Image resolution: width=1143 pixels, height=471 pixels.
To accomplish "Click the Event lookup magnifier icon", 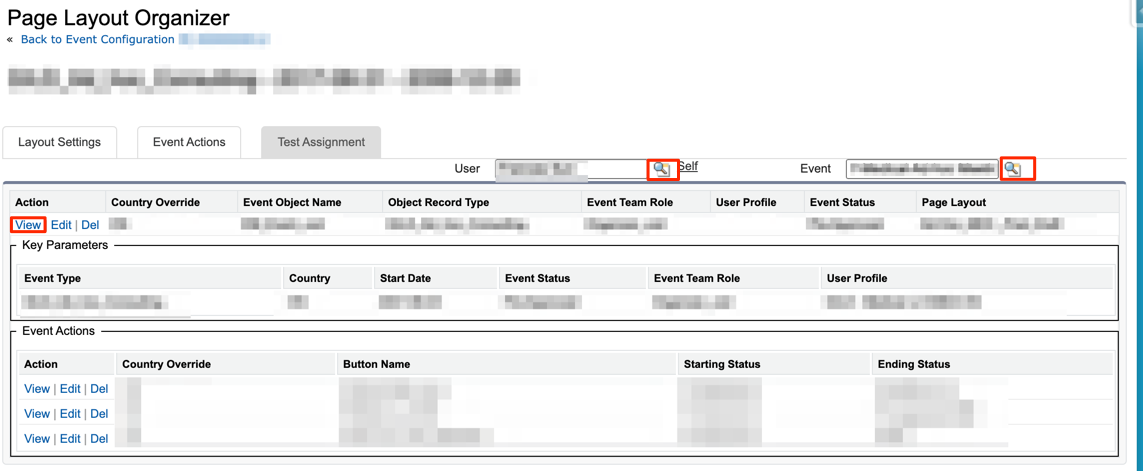I will point(1013,169).
